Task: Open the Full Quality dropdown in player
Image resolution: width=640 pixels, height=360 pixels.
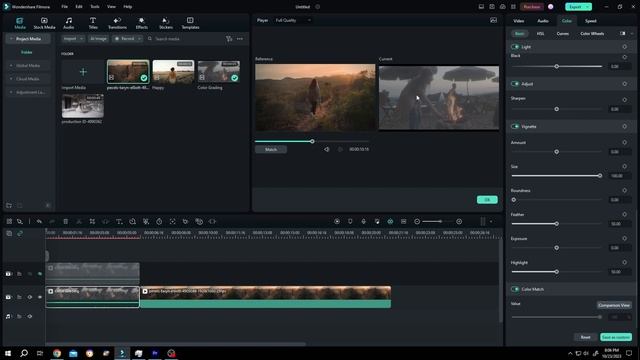Action: click(x=293, y=20)
